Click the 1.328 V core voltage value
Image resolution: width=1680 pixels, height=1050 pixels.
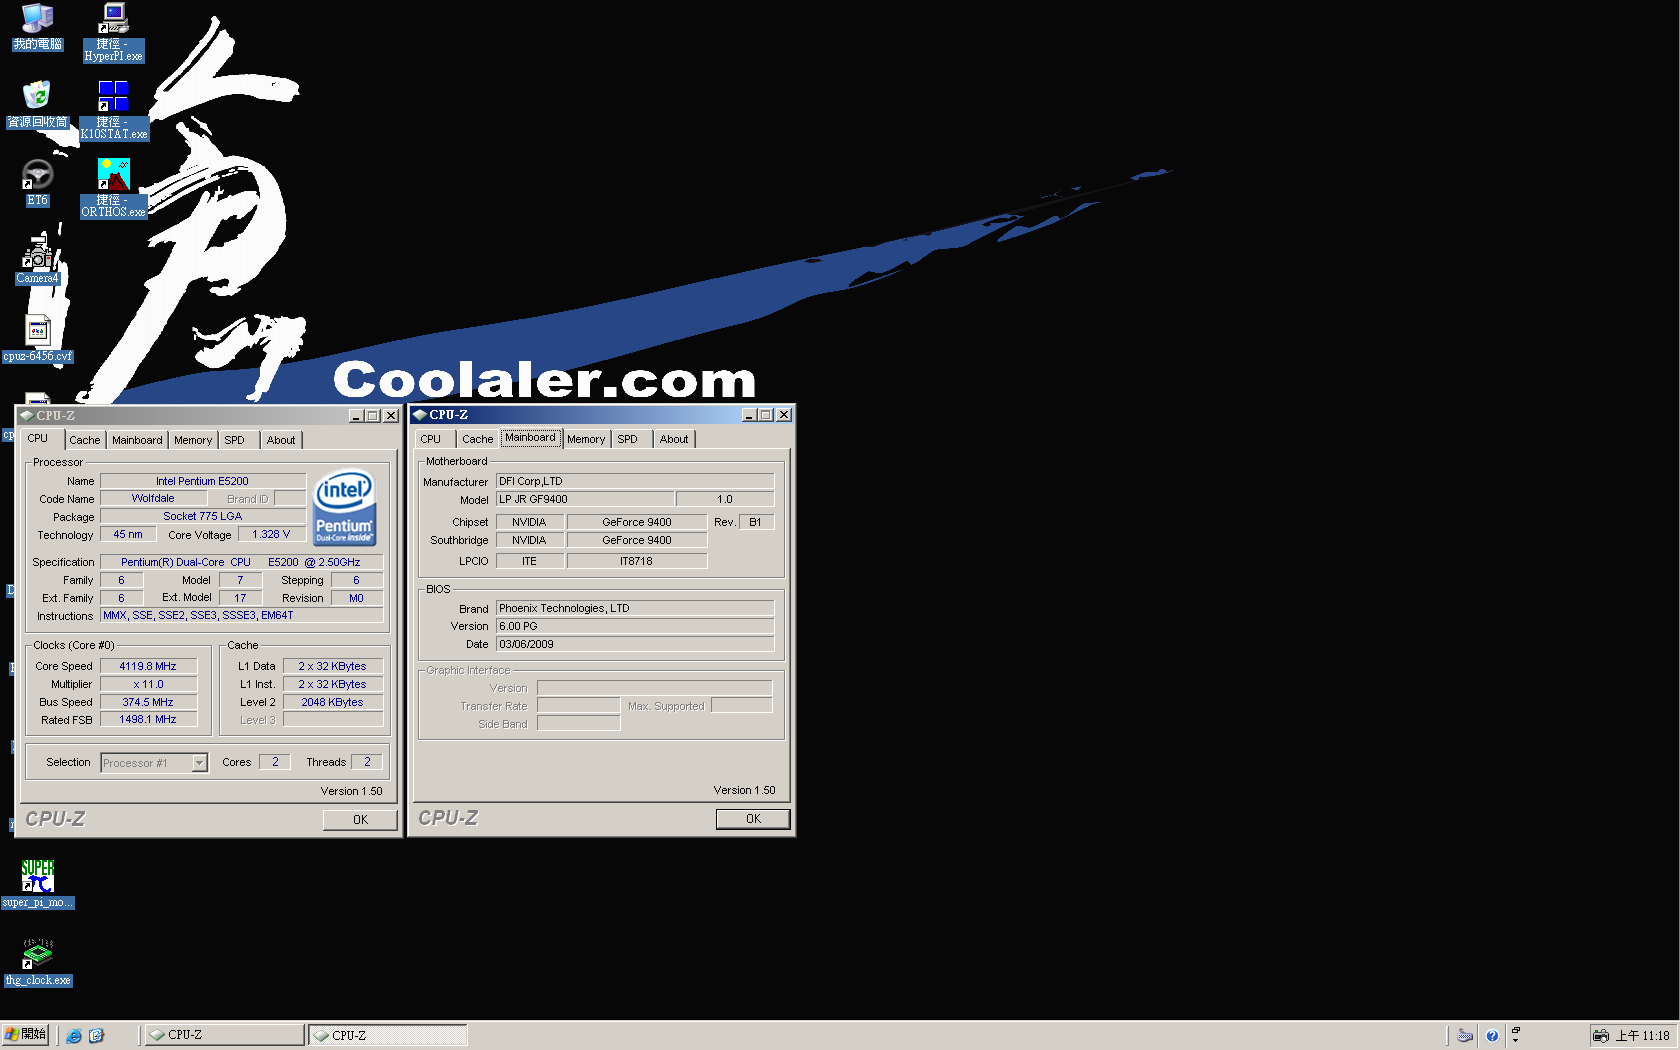[x=271, y=534]
